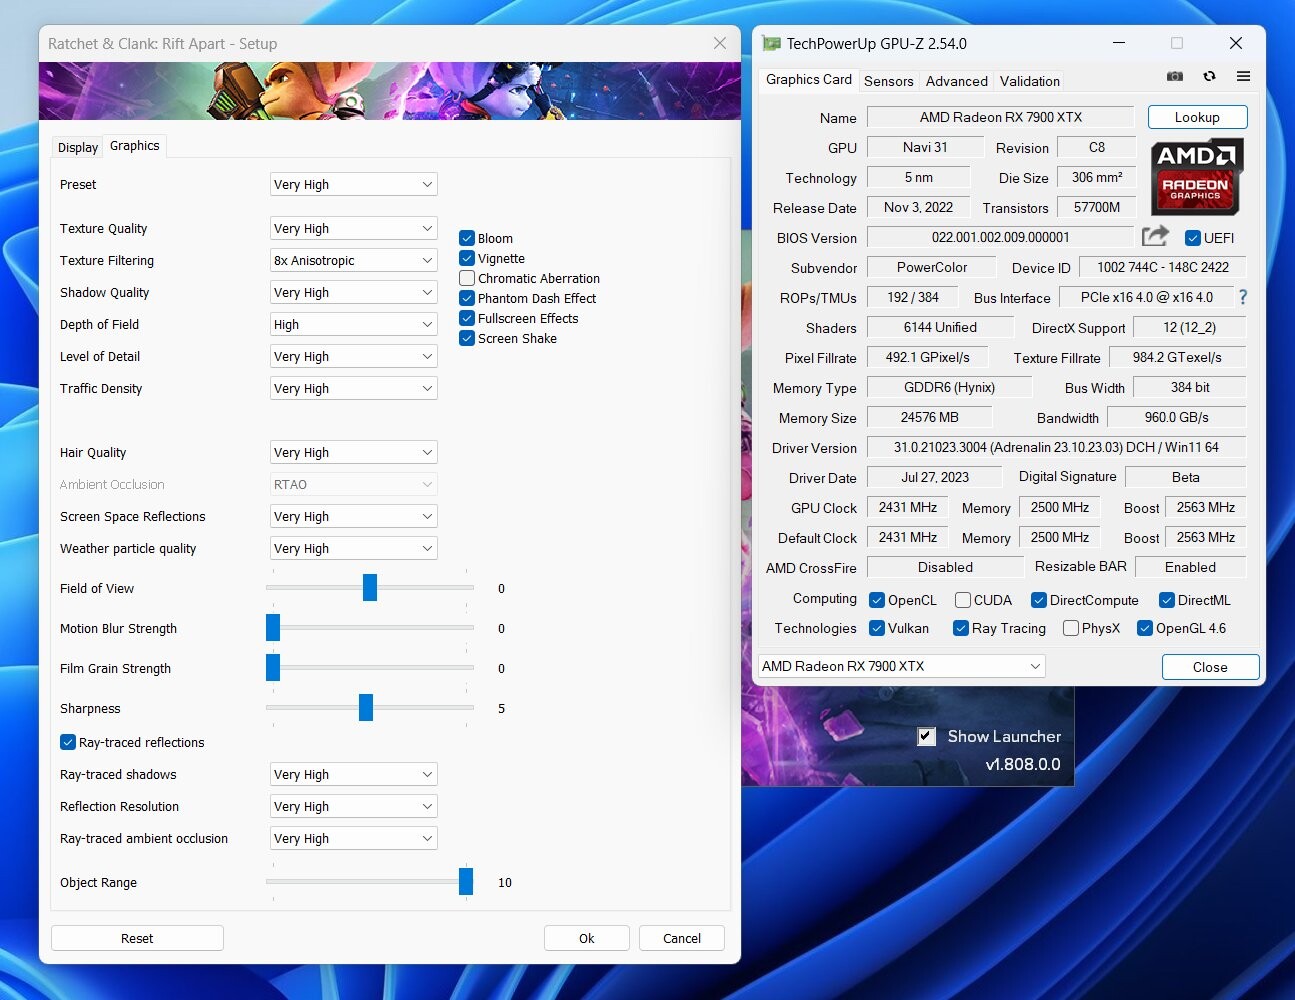This screenshot has width=1295, height=1000.
Task: Toggle the PhysX checkbox
Action: (1071, 628)
